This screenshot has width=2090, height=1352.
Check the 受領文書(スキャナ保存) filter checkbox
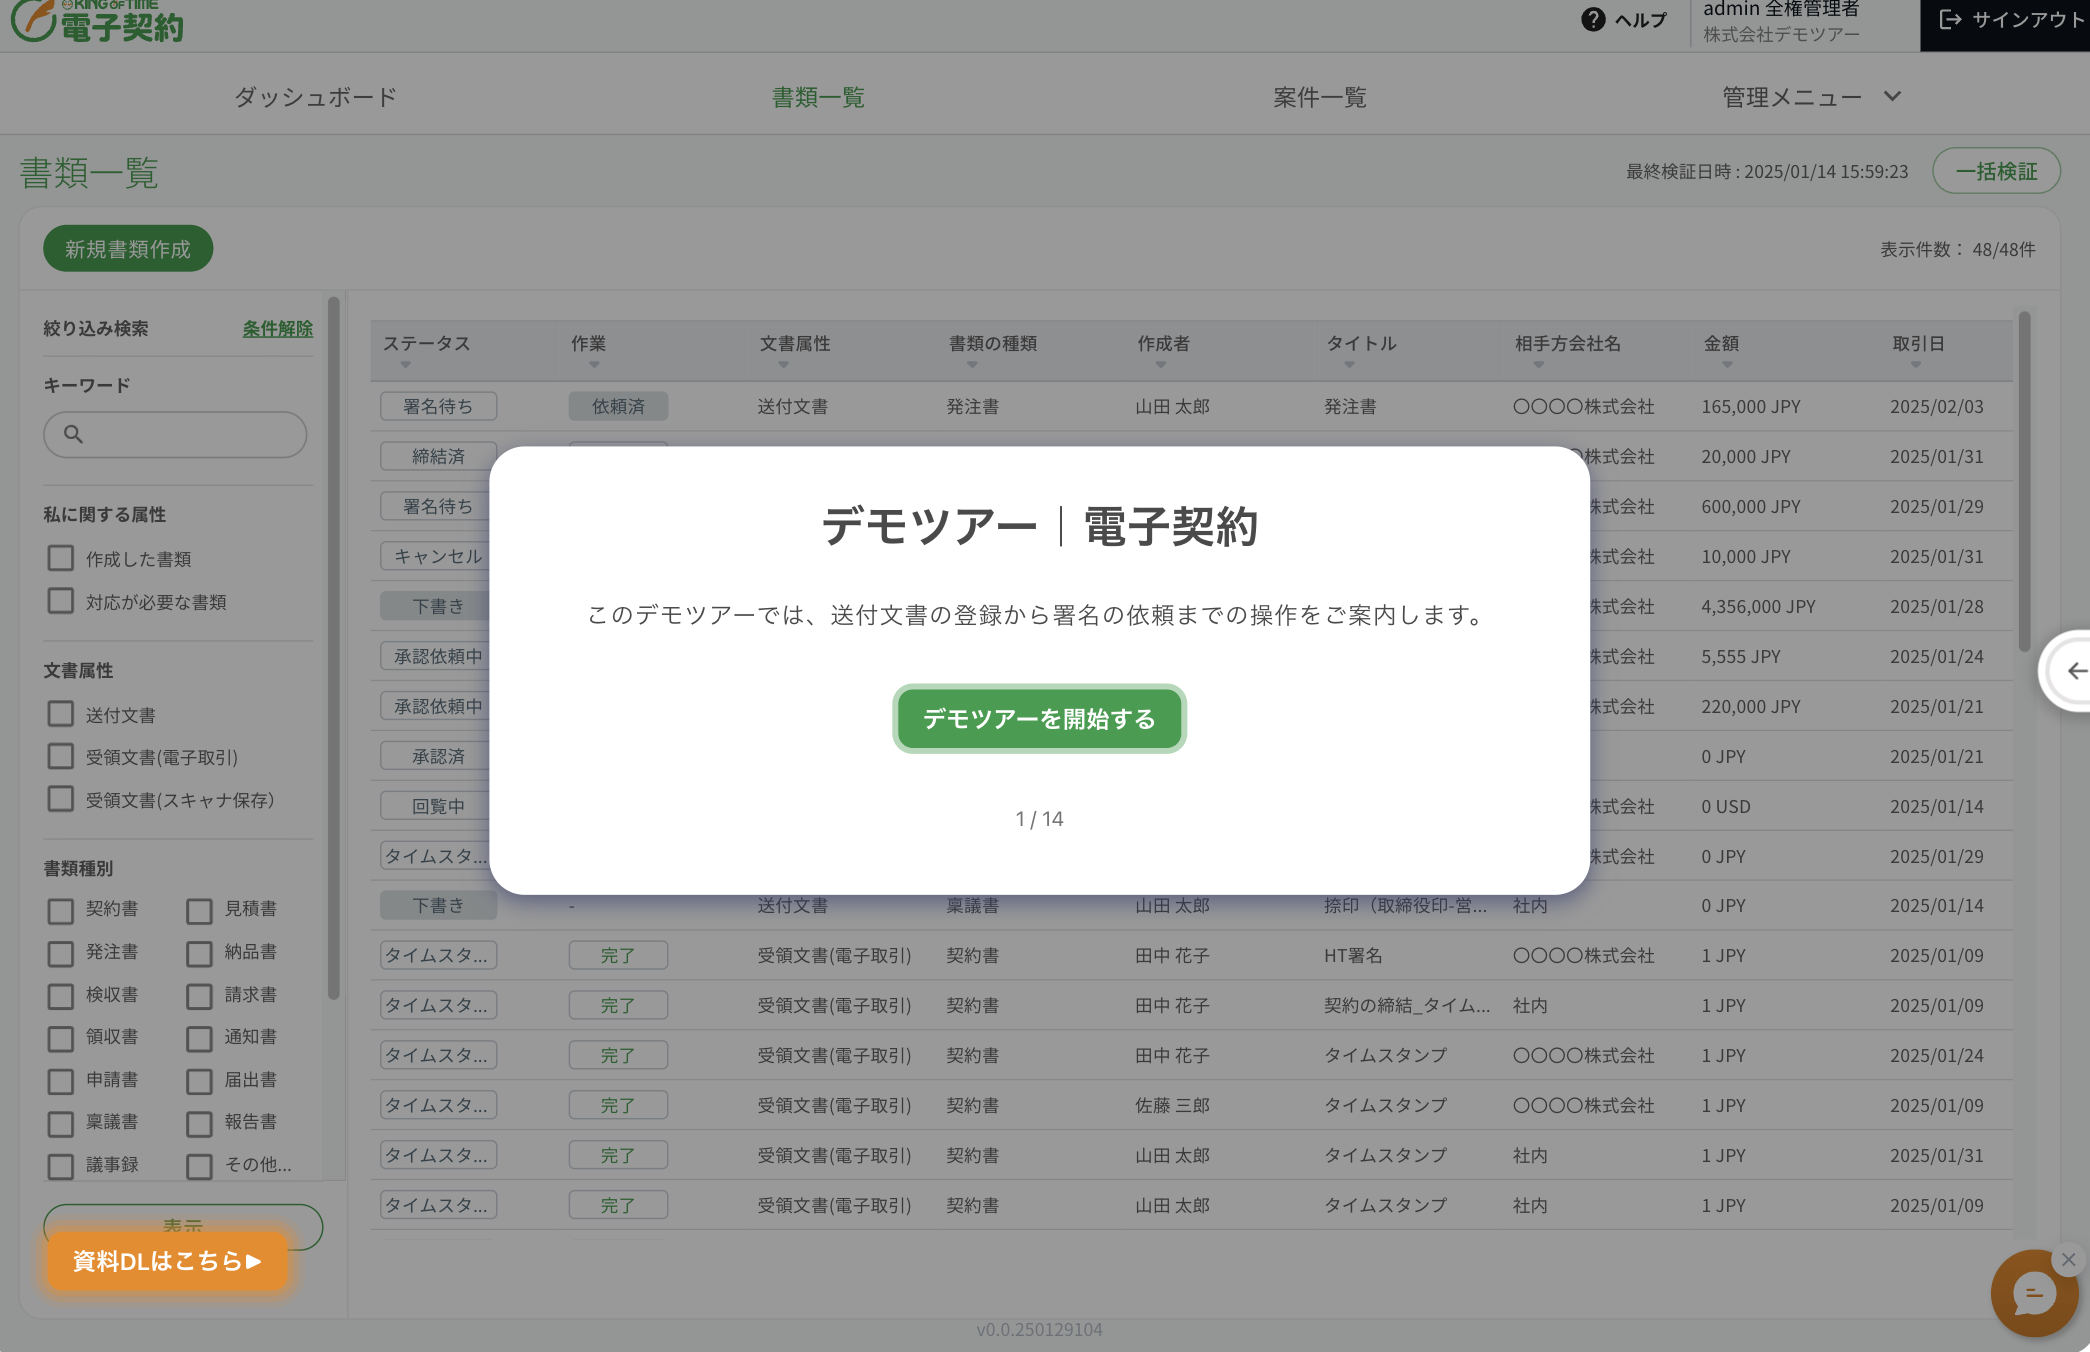(x=61, y=799)
